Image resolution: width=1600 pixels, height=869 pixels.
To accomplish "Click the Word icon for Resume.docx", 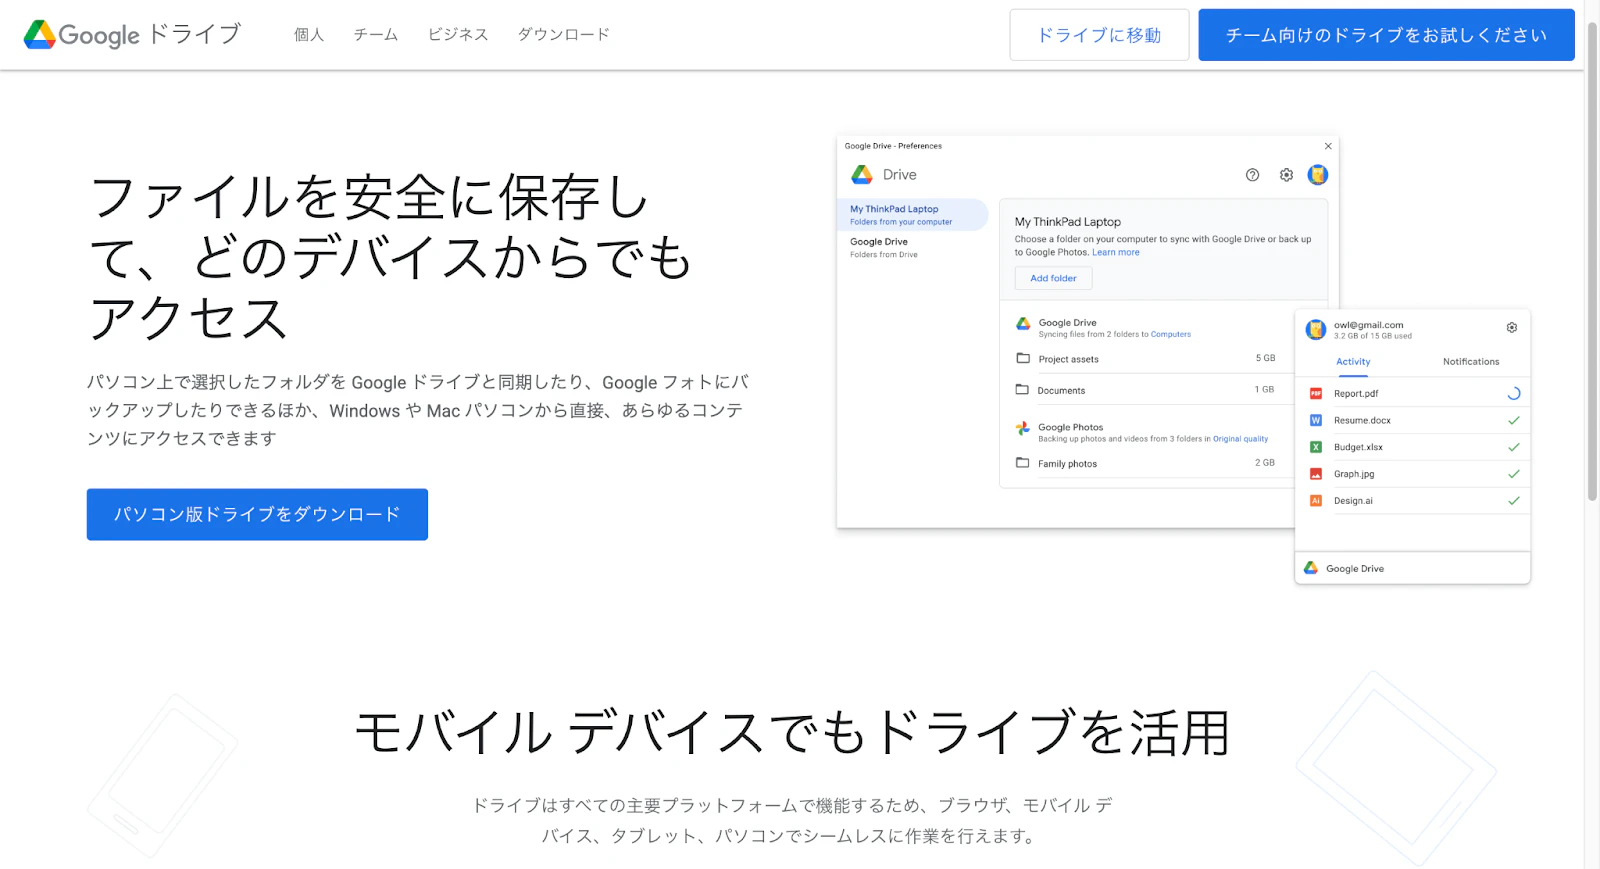I will pos(1316,420).
